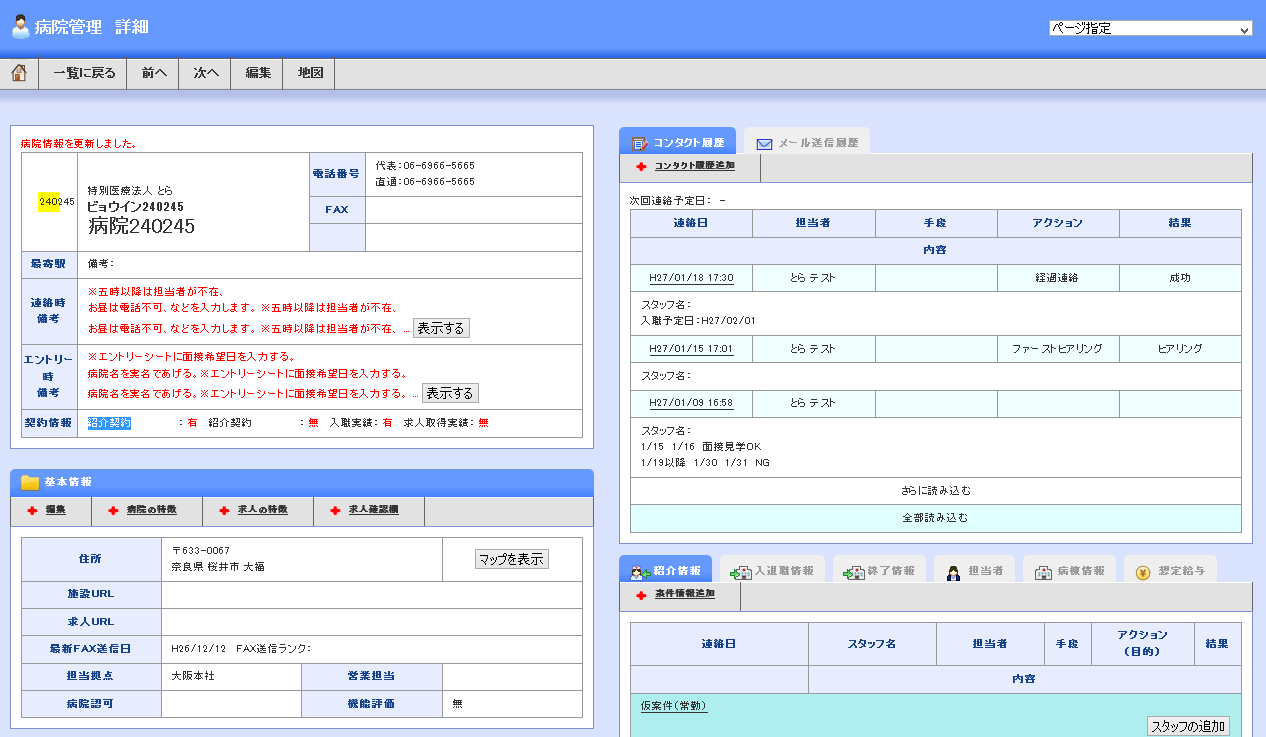The width and height of the screenshot is (1266, 737).
Task: Click the hospital icon on 終了情報 tab
Action: [854, 572]
